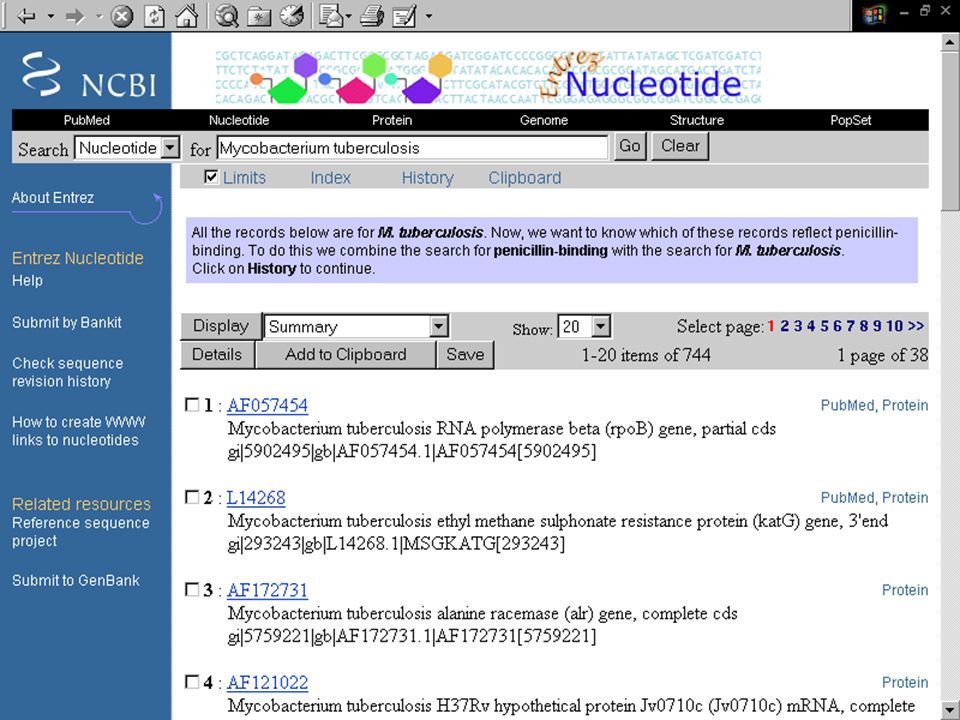Open the Limits link
The height and width of the screenshot is (720, 960).
point(244,178)
